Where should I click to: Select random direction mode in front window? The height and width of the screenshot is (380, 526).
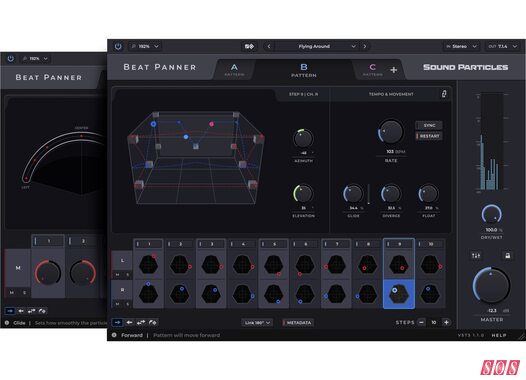(153, 322)
